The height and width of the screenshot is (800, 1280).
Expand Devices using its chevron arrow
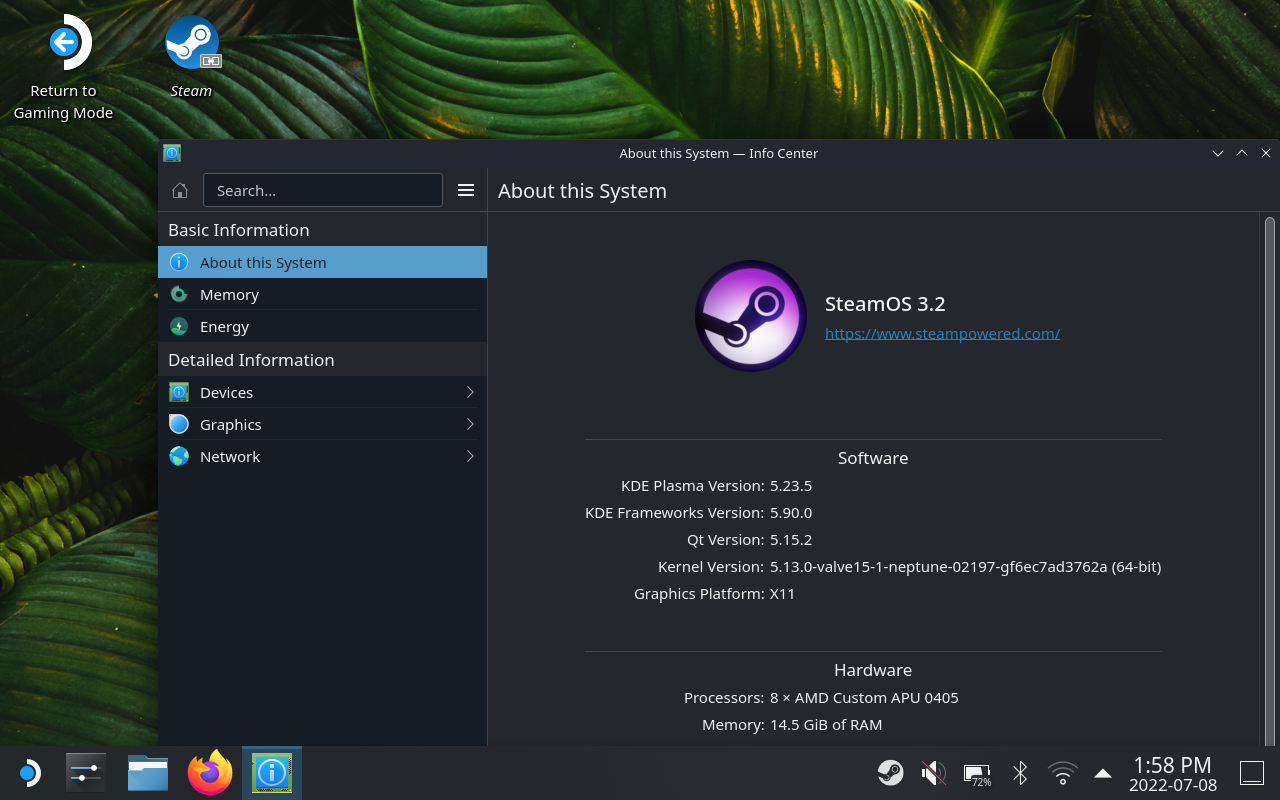[x=470, y=392]
